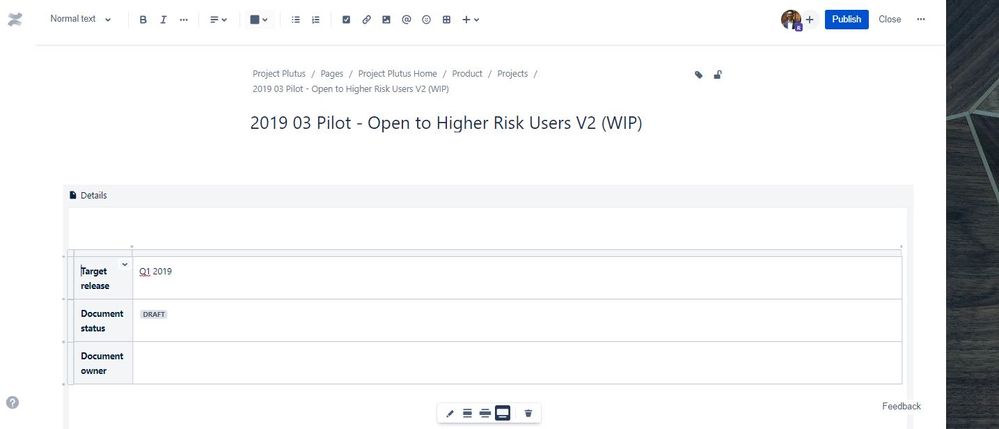
Task: Click the Q1 2019 cell
Action: [517, 278]
